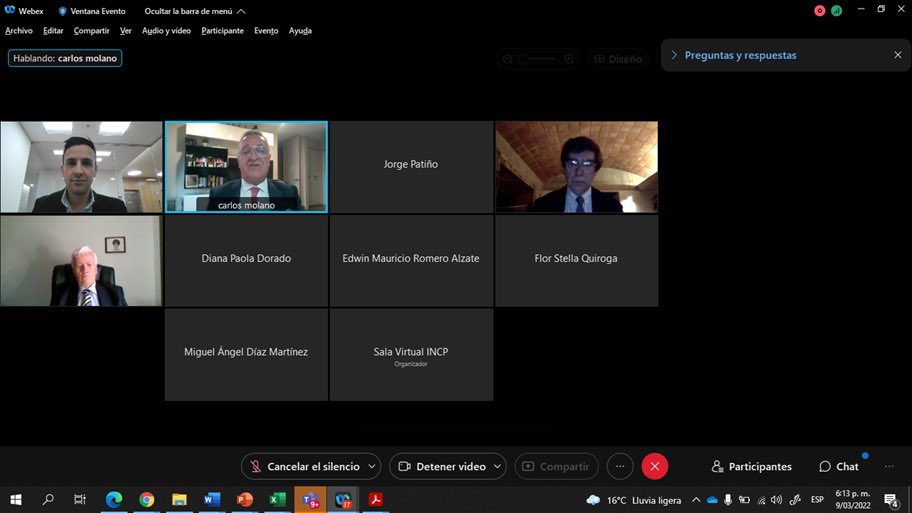Select Edwin Mauricio Romero Alzate tile

411,261
